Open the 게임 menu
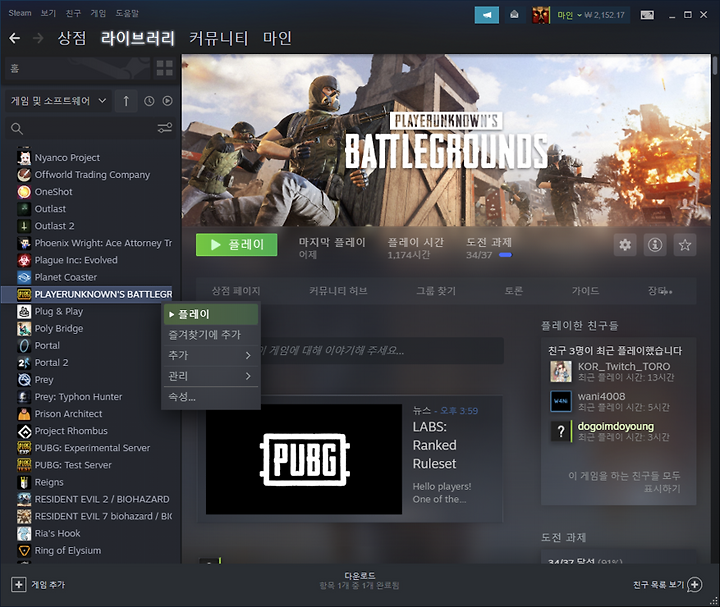This screenshot has height=607, width=720. click(98, 13)
